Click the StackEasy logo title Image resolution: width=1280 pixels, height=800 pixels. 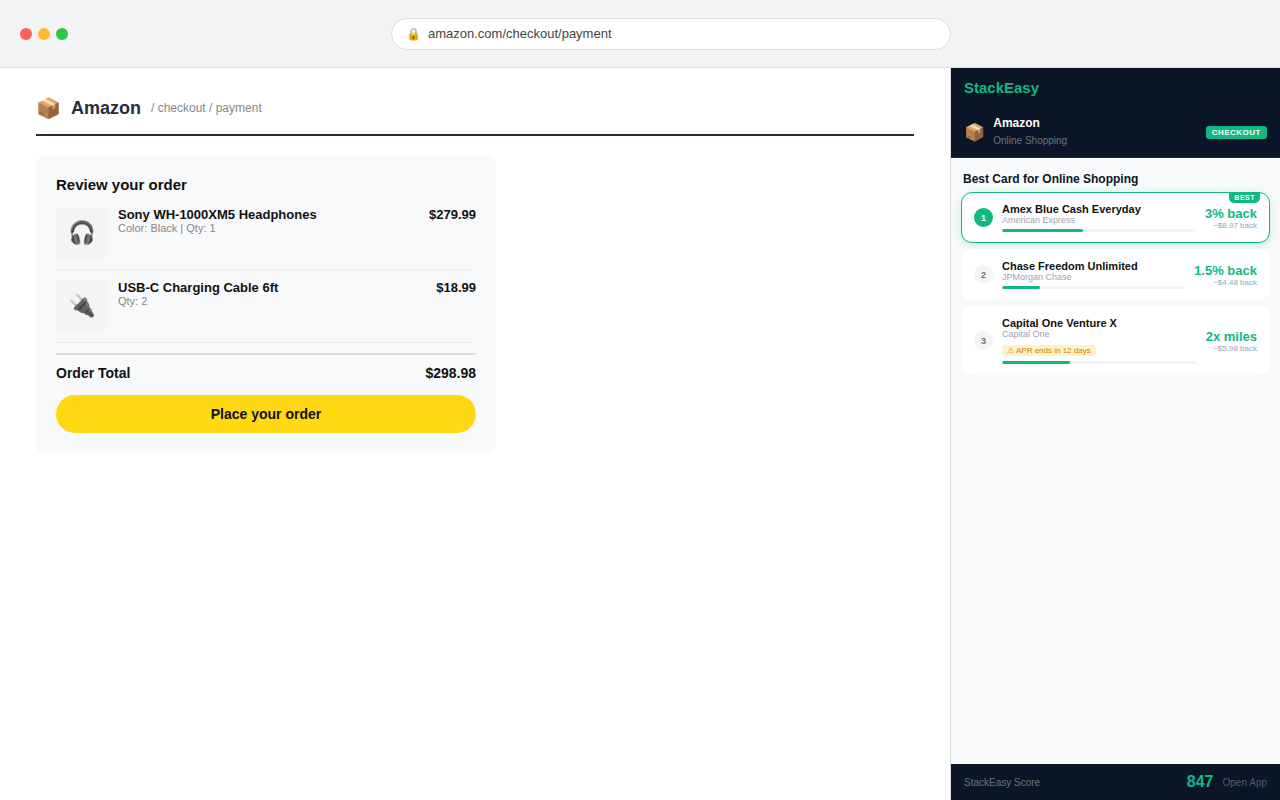[x=1001, y=88]
